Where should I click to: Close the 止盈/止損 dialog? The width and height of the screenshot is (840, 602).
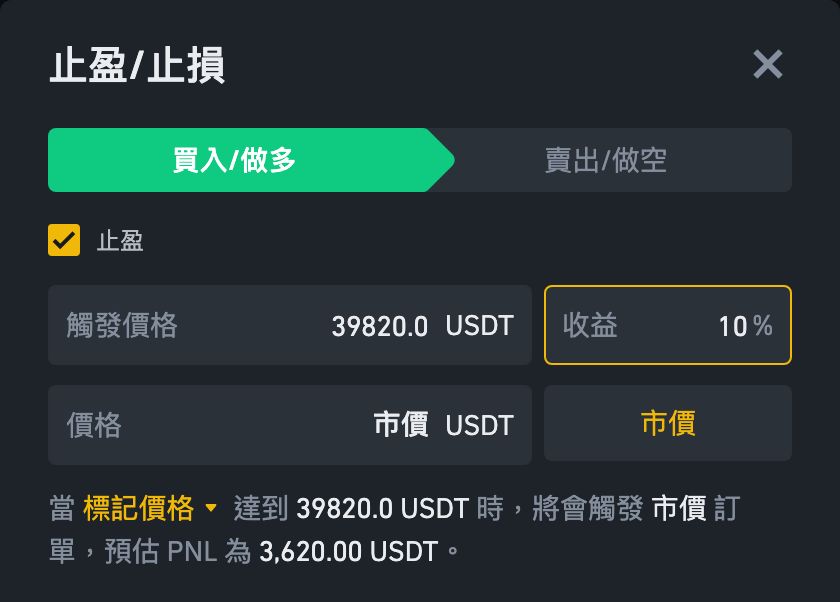tap(767, 65)
